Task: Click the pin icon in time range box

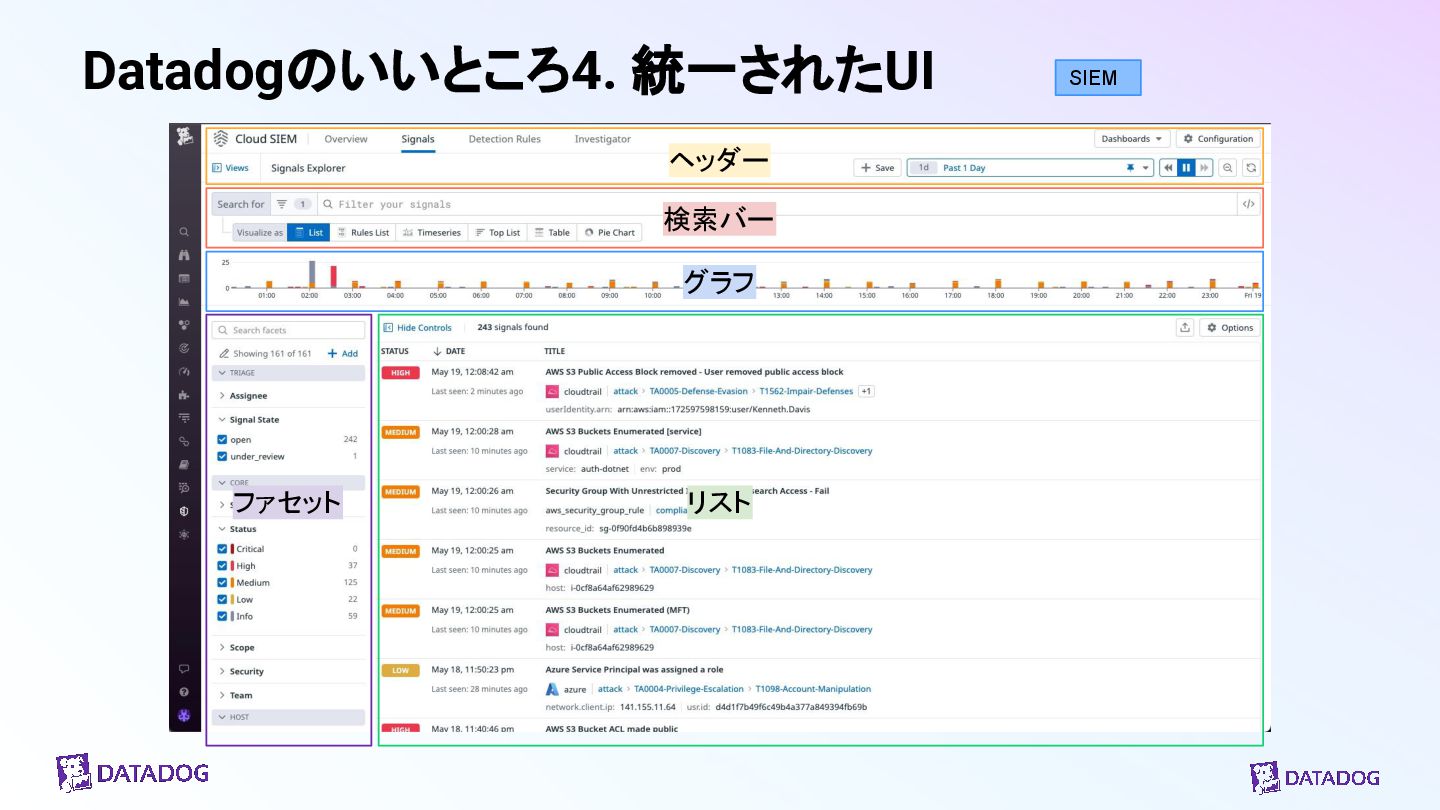Action: coord(1130,168)
